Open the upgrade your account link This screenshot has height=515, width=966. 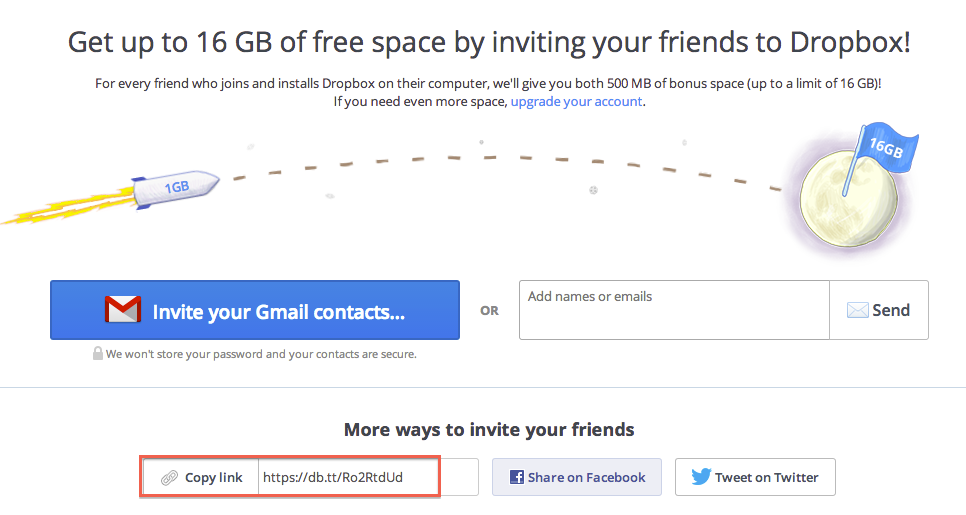coord(576,102)
